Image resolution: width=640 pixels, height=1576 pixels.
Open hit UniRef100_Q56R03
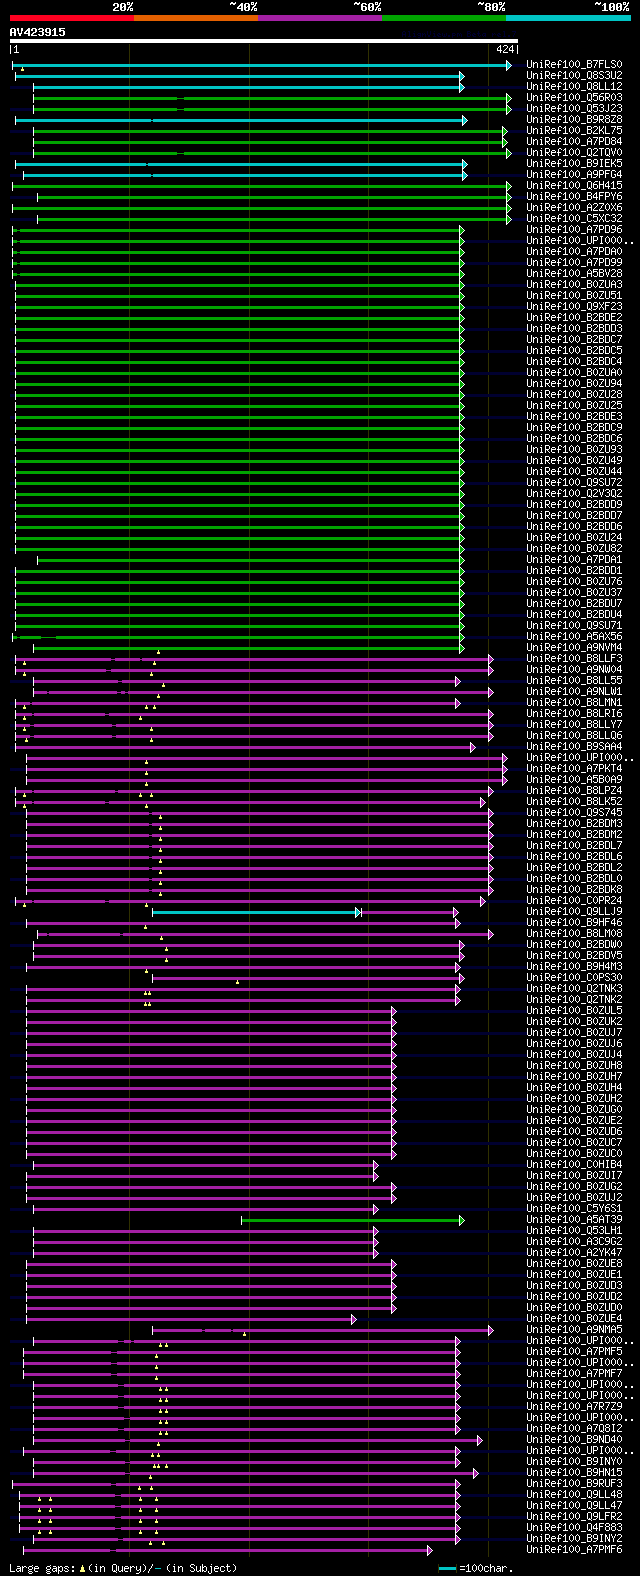click(x=574, y=98)
